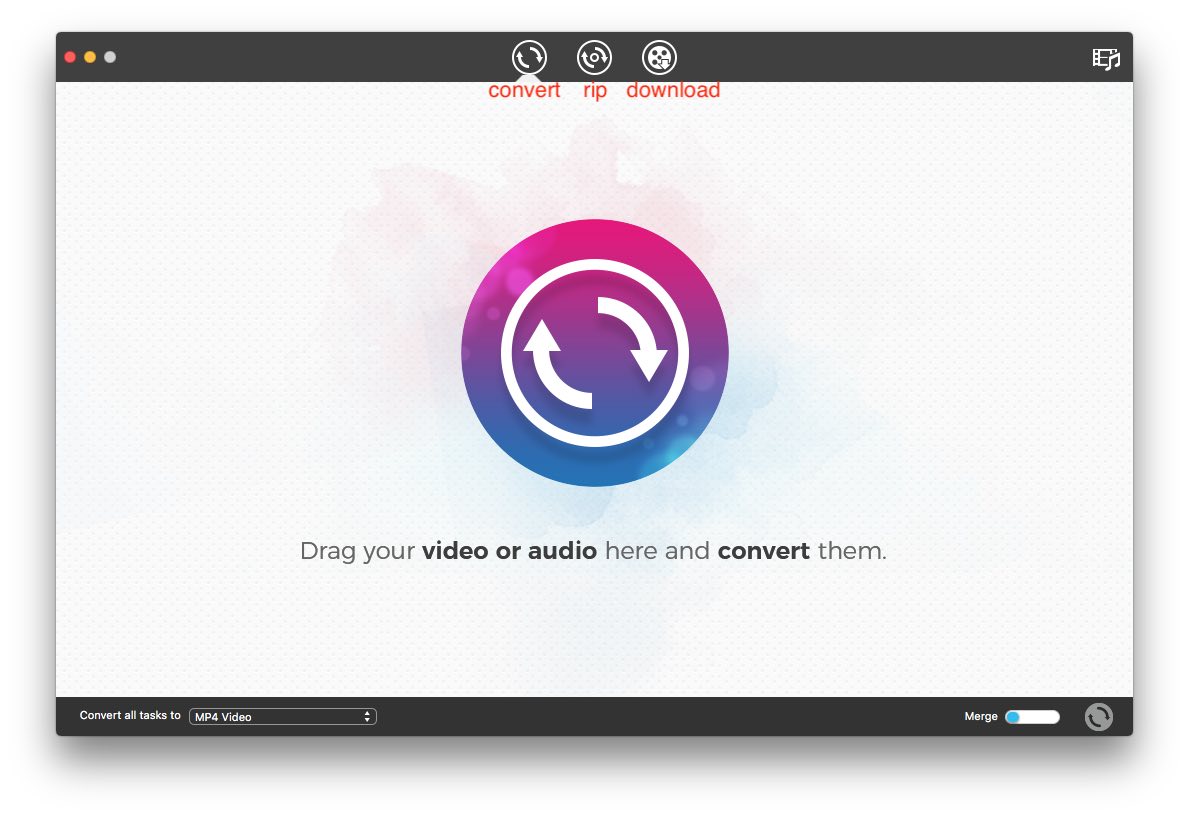Click the arrows on the format selector
This screenshot has width=1189, height=816.
point(367,717)
